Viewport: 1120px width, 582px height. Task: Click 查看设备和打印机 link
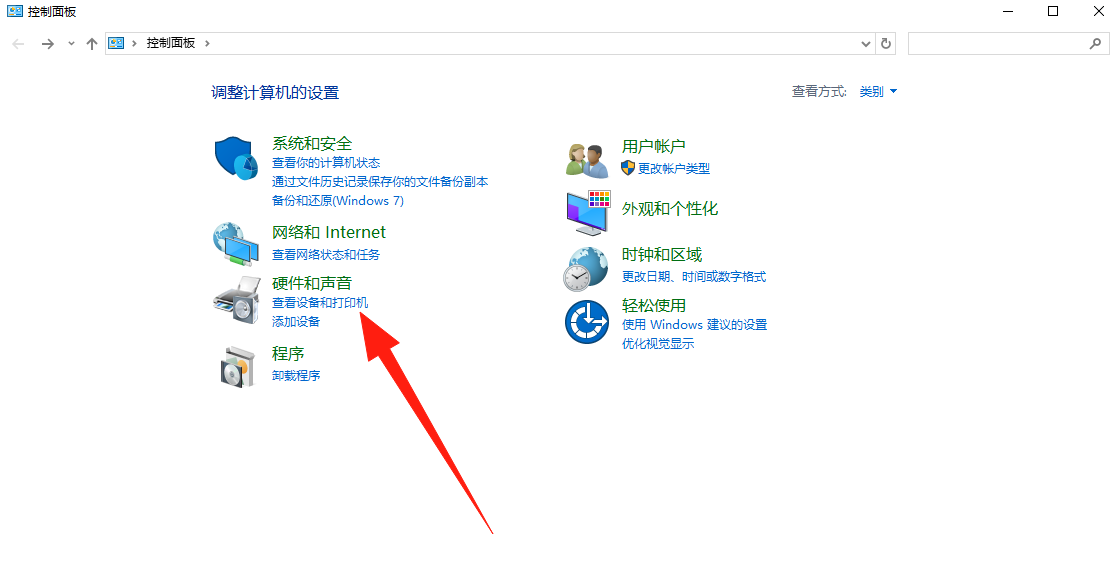320,303
